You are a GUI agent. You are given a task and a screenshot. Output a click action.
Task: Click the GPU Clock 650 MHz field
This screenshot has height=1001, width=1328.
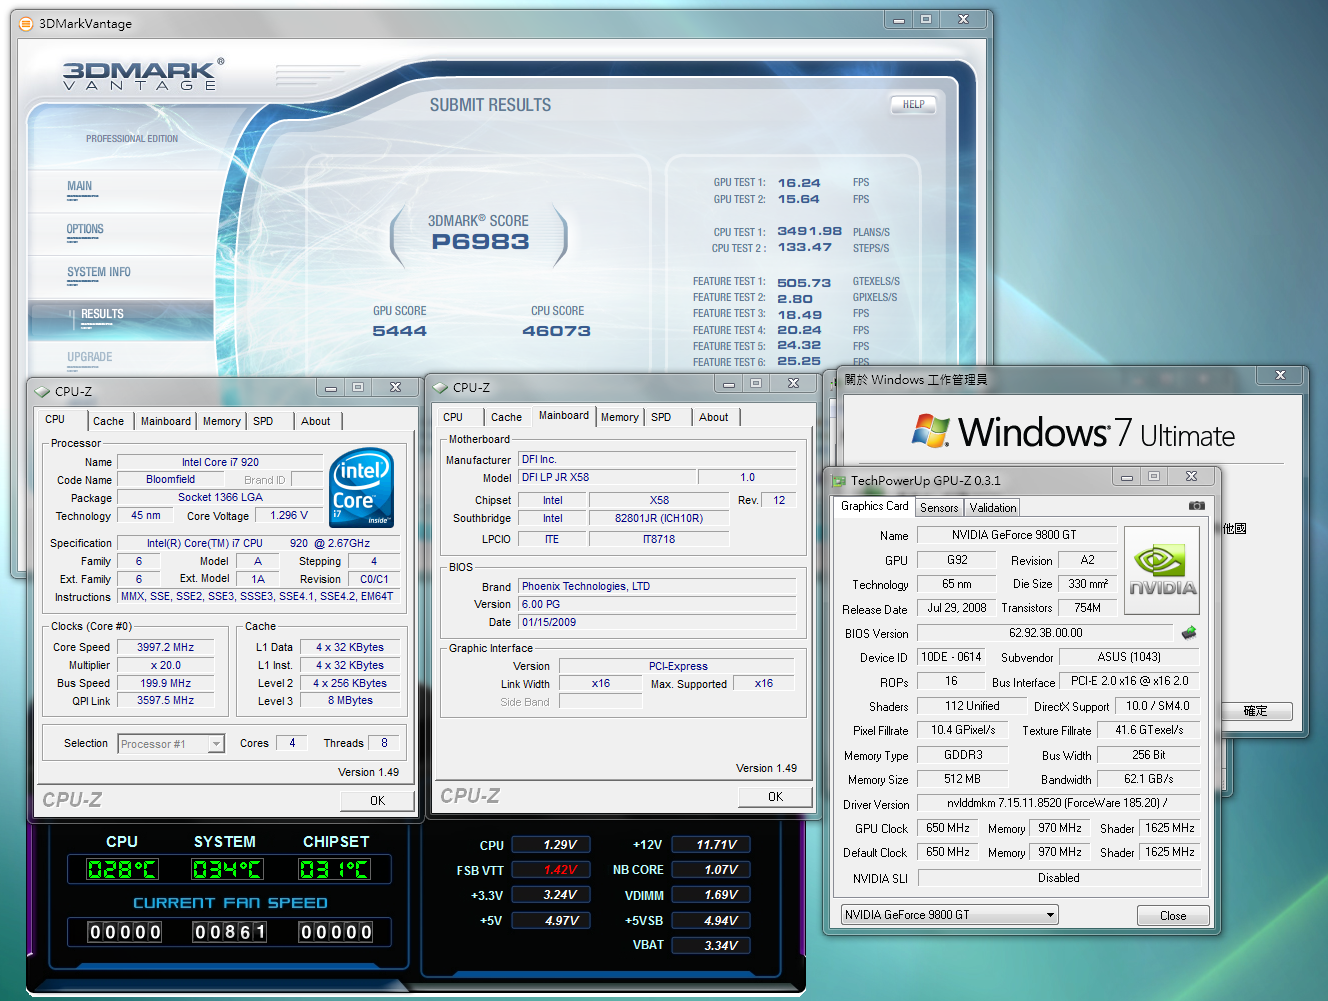948,828
